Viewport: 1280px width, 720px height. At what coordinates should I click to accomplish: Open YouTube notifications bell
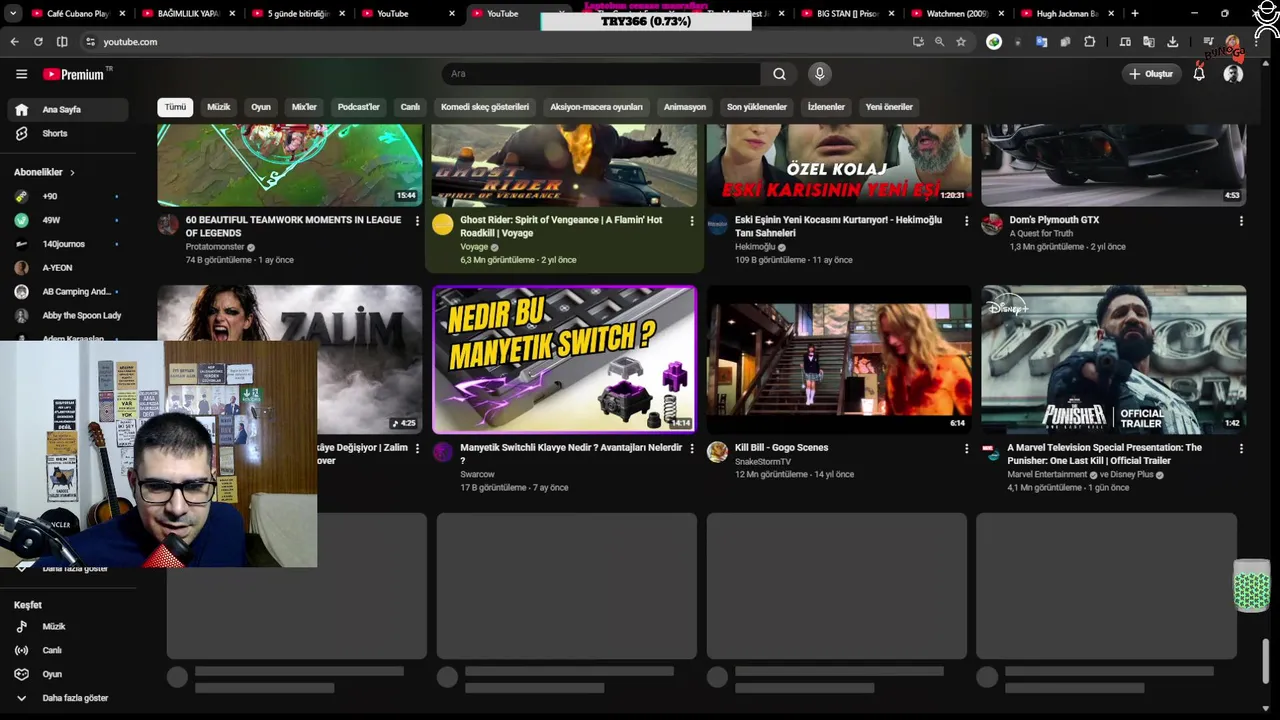click(1199, 74)
